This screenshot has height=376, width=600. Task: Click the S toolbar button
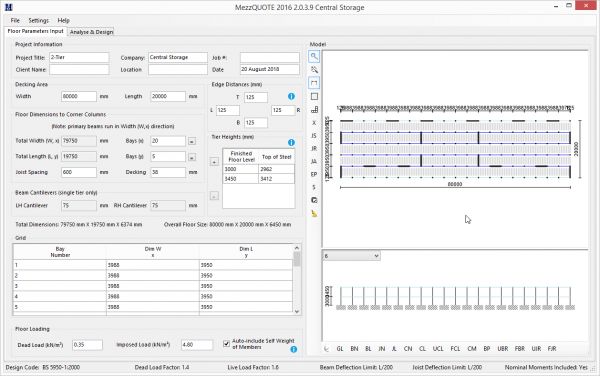[x=314, y=187]
